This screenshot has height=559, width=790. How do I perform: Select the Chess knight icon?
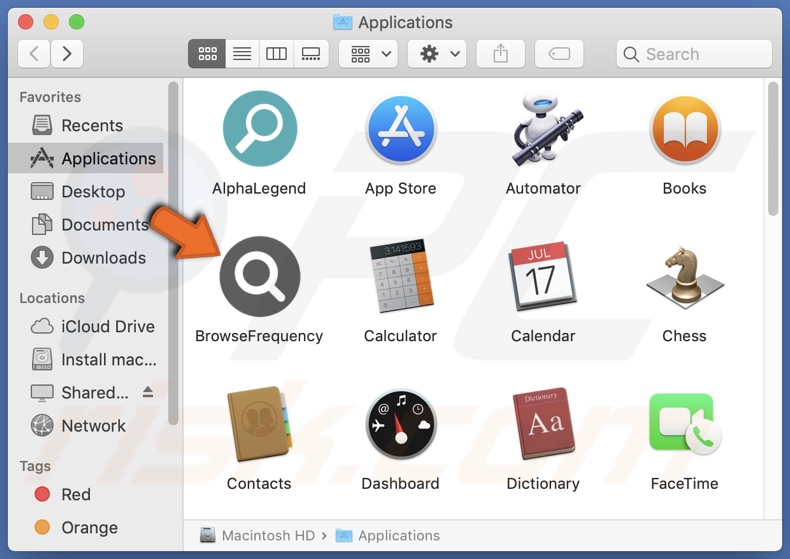click(685, 277)
